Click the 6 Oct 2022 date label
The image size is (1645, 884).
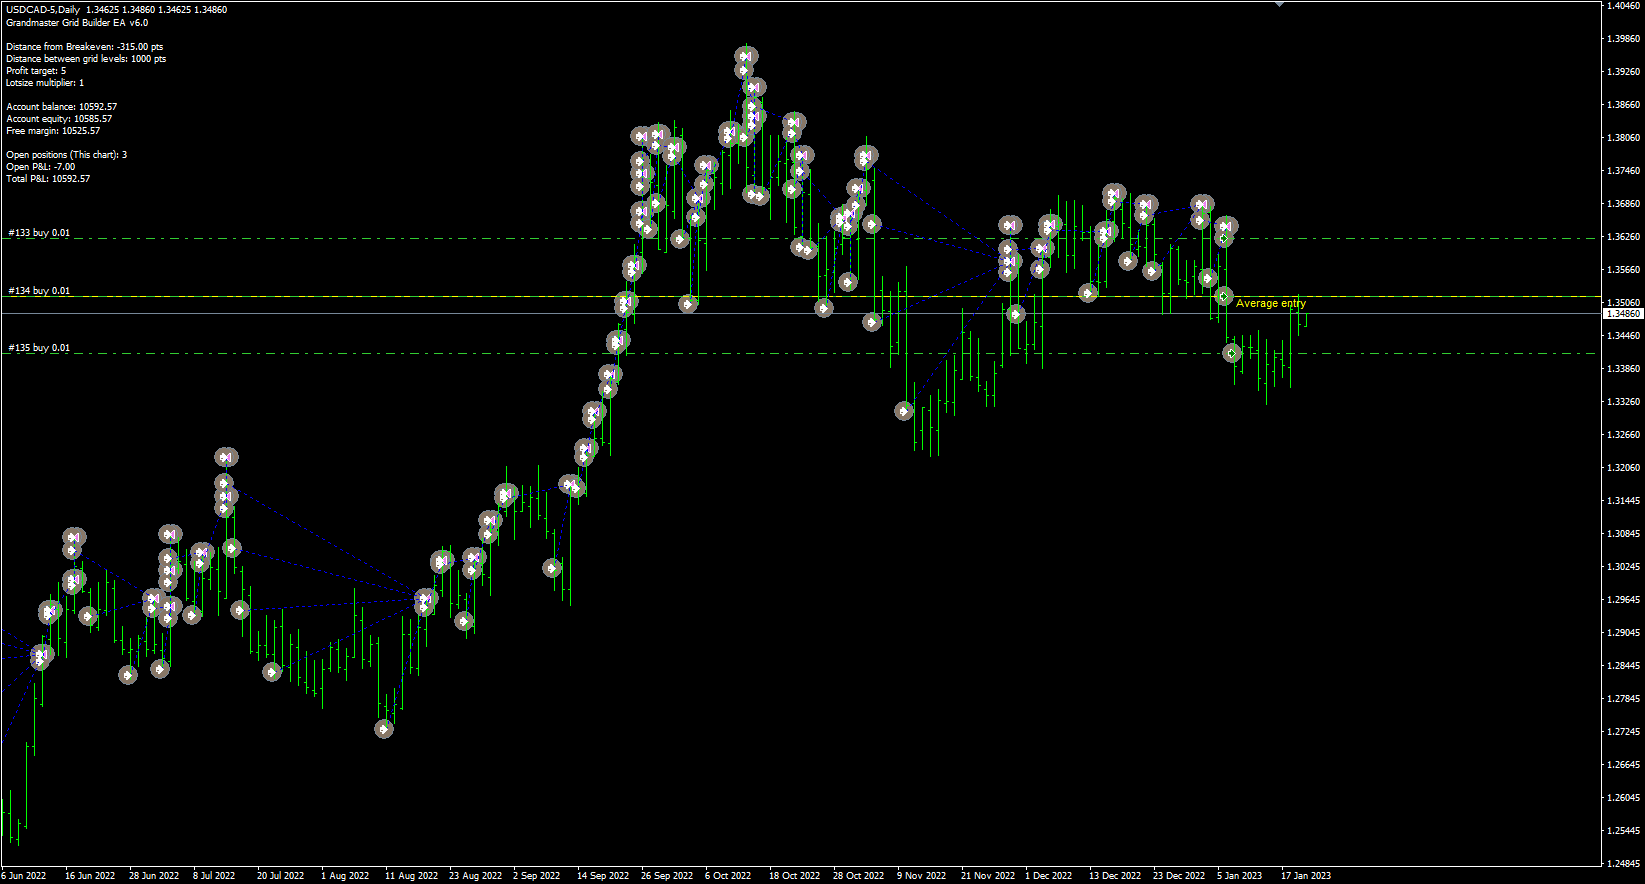(727, 876)
